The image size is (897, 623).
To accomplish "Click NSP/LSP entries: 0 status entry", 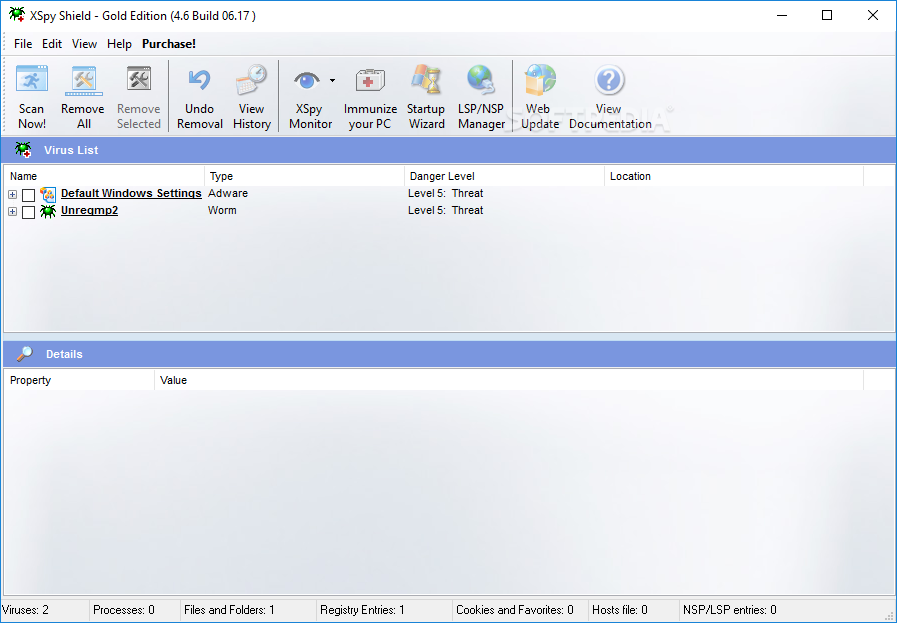I will coord(729,610).
